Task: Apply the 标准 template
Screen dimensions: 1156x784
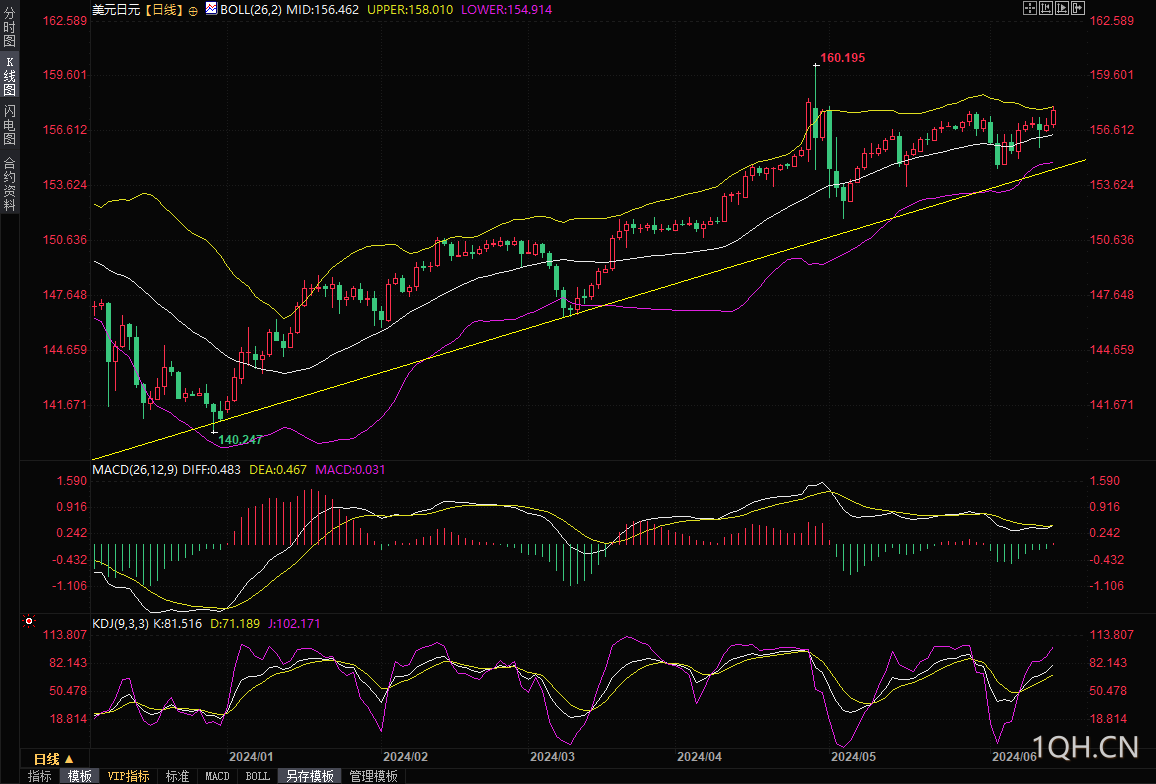Action: 178,776
